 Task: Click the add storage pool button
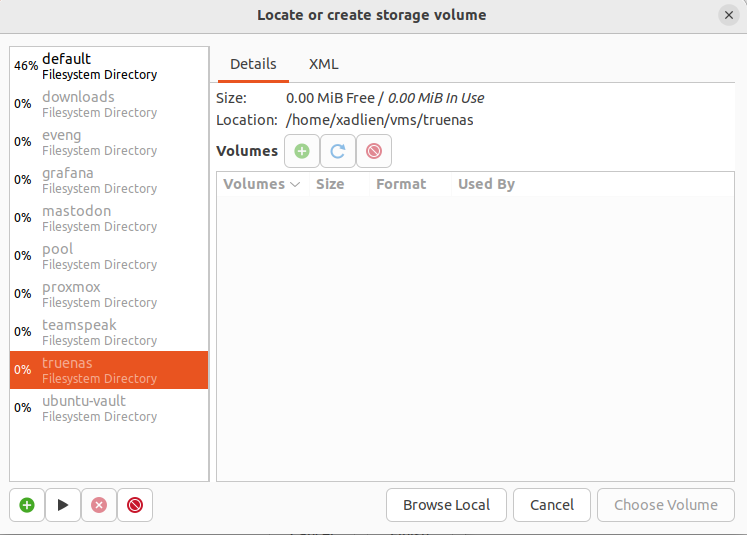27,505
